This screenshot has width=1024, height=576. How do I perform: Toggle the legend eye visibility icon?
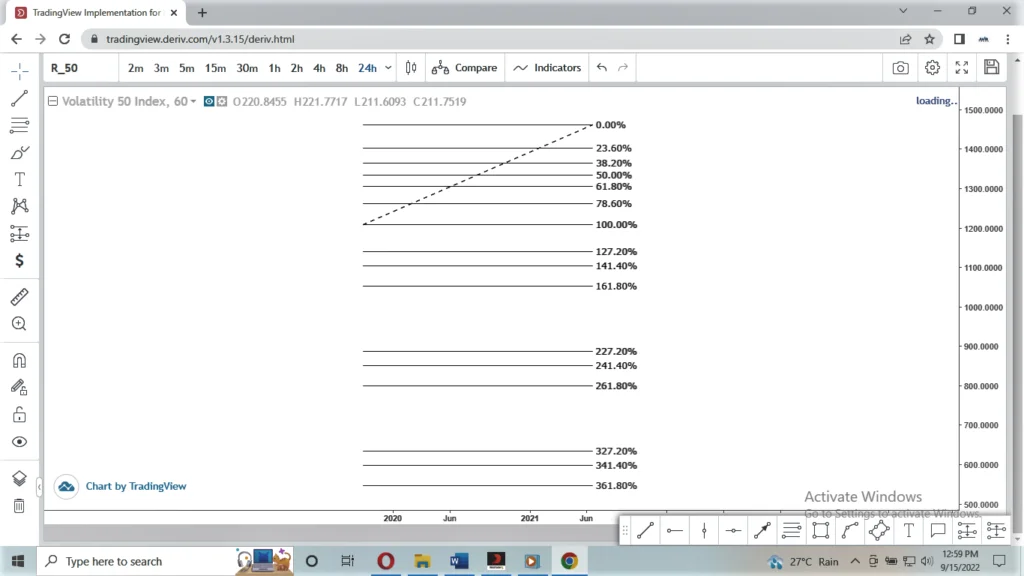[x=209, y=101]
